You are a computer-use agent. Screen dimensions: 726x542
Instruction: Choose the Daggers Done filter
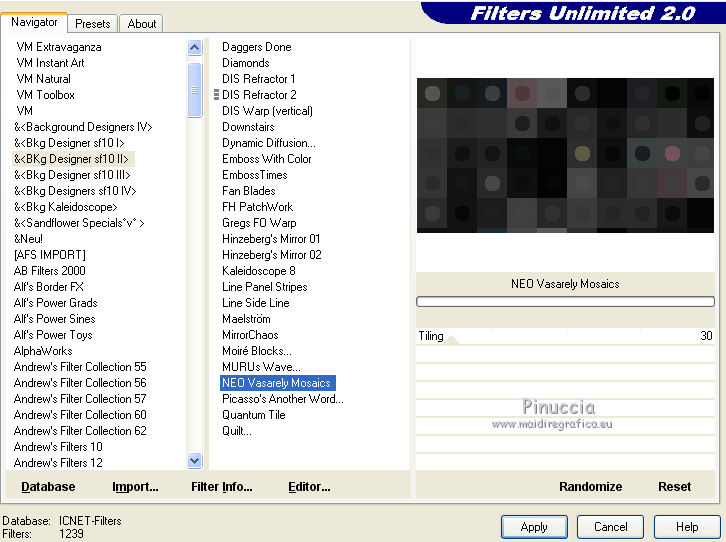pos(257,47)
